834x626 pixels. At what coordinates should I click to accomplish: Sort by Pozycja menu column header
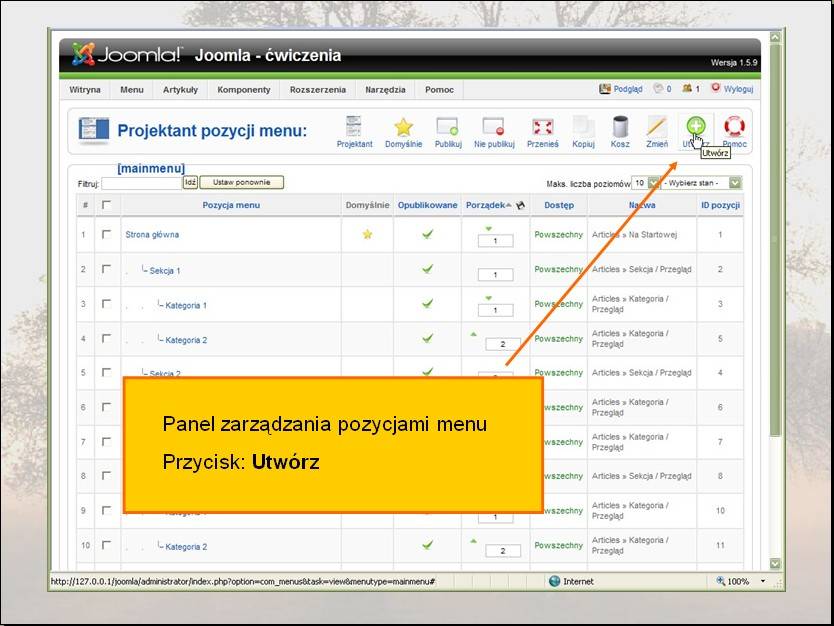[231, 205]
